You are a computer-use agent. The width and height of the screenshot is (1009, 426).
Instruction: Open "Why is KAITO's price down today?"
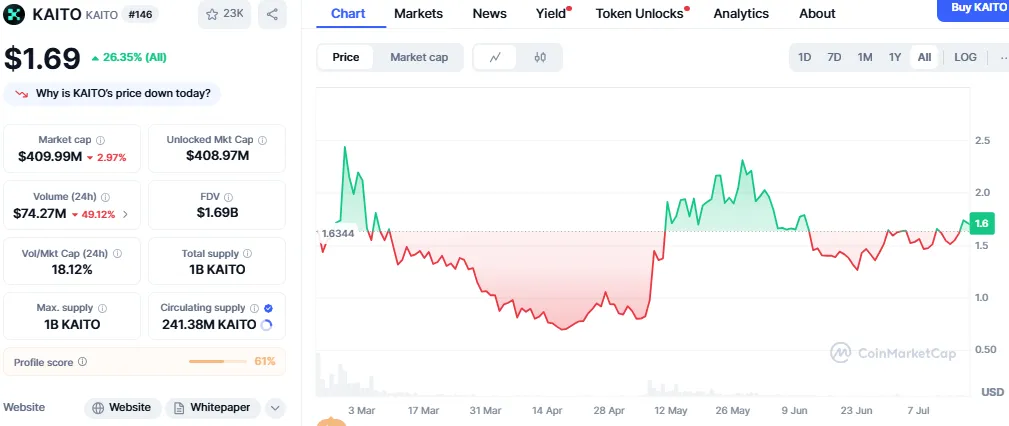pos(112,94)
